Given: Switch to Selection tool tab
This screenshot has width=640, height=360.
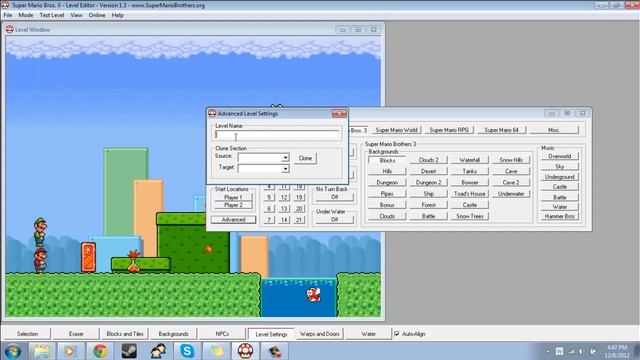Looking at the screenshot, I should (27, 333).
